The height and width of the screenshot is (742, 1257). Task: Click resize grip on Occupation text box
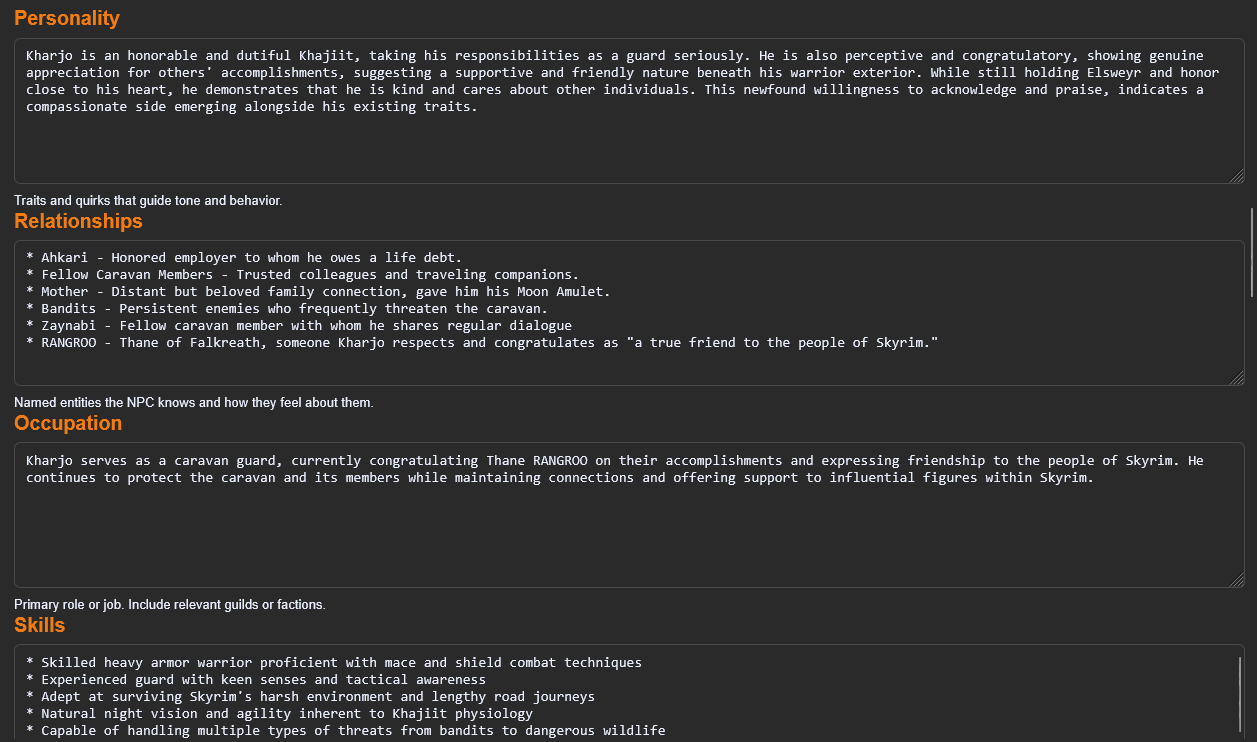[x=1237, y=580]
